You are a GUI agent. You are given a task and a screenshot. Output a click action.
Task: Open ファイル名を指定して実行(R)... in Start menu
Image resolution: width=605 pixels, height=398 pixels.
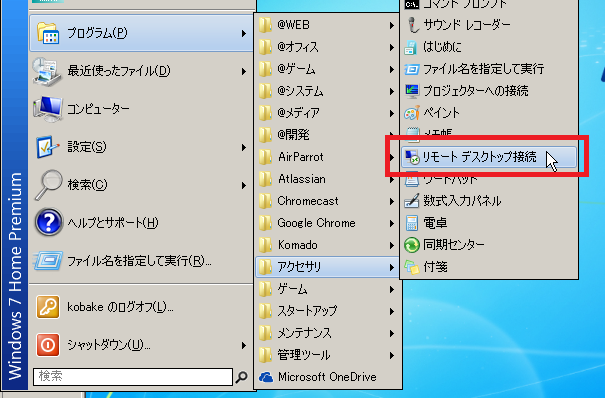(x=141, y=261)
